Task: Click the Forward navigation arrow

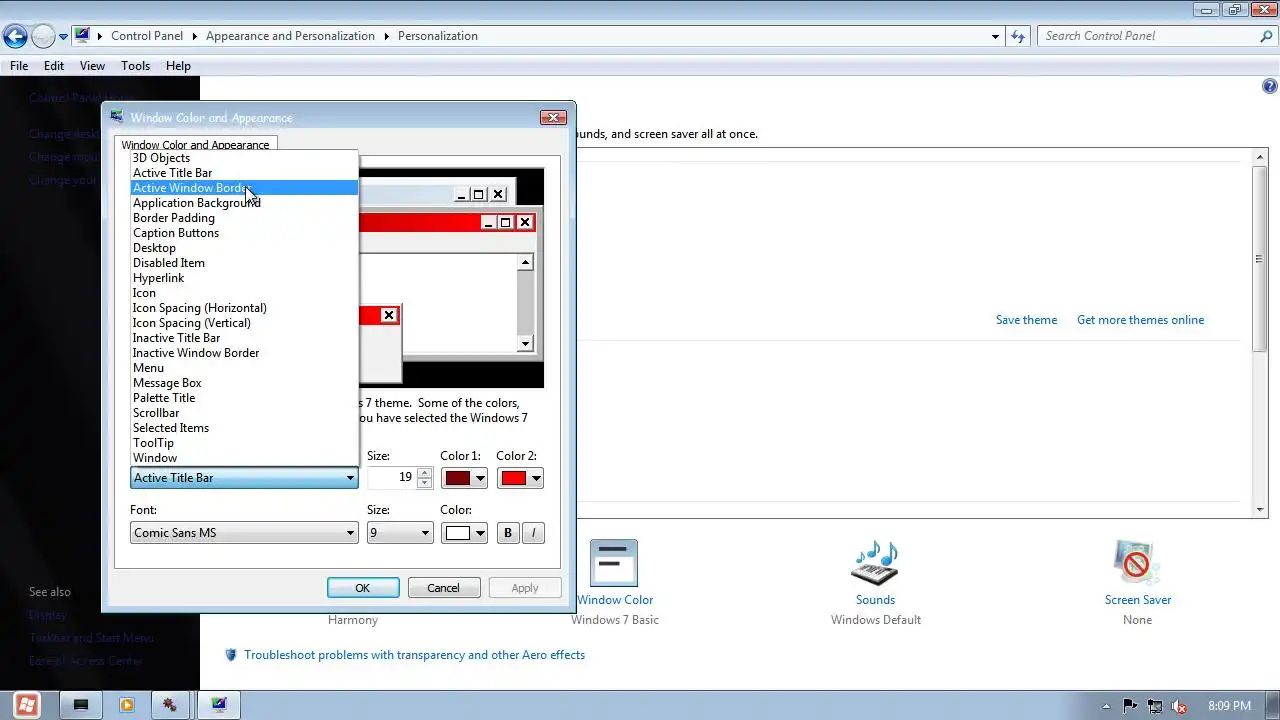Action: tap(43, 37)
